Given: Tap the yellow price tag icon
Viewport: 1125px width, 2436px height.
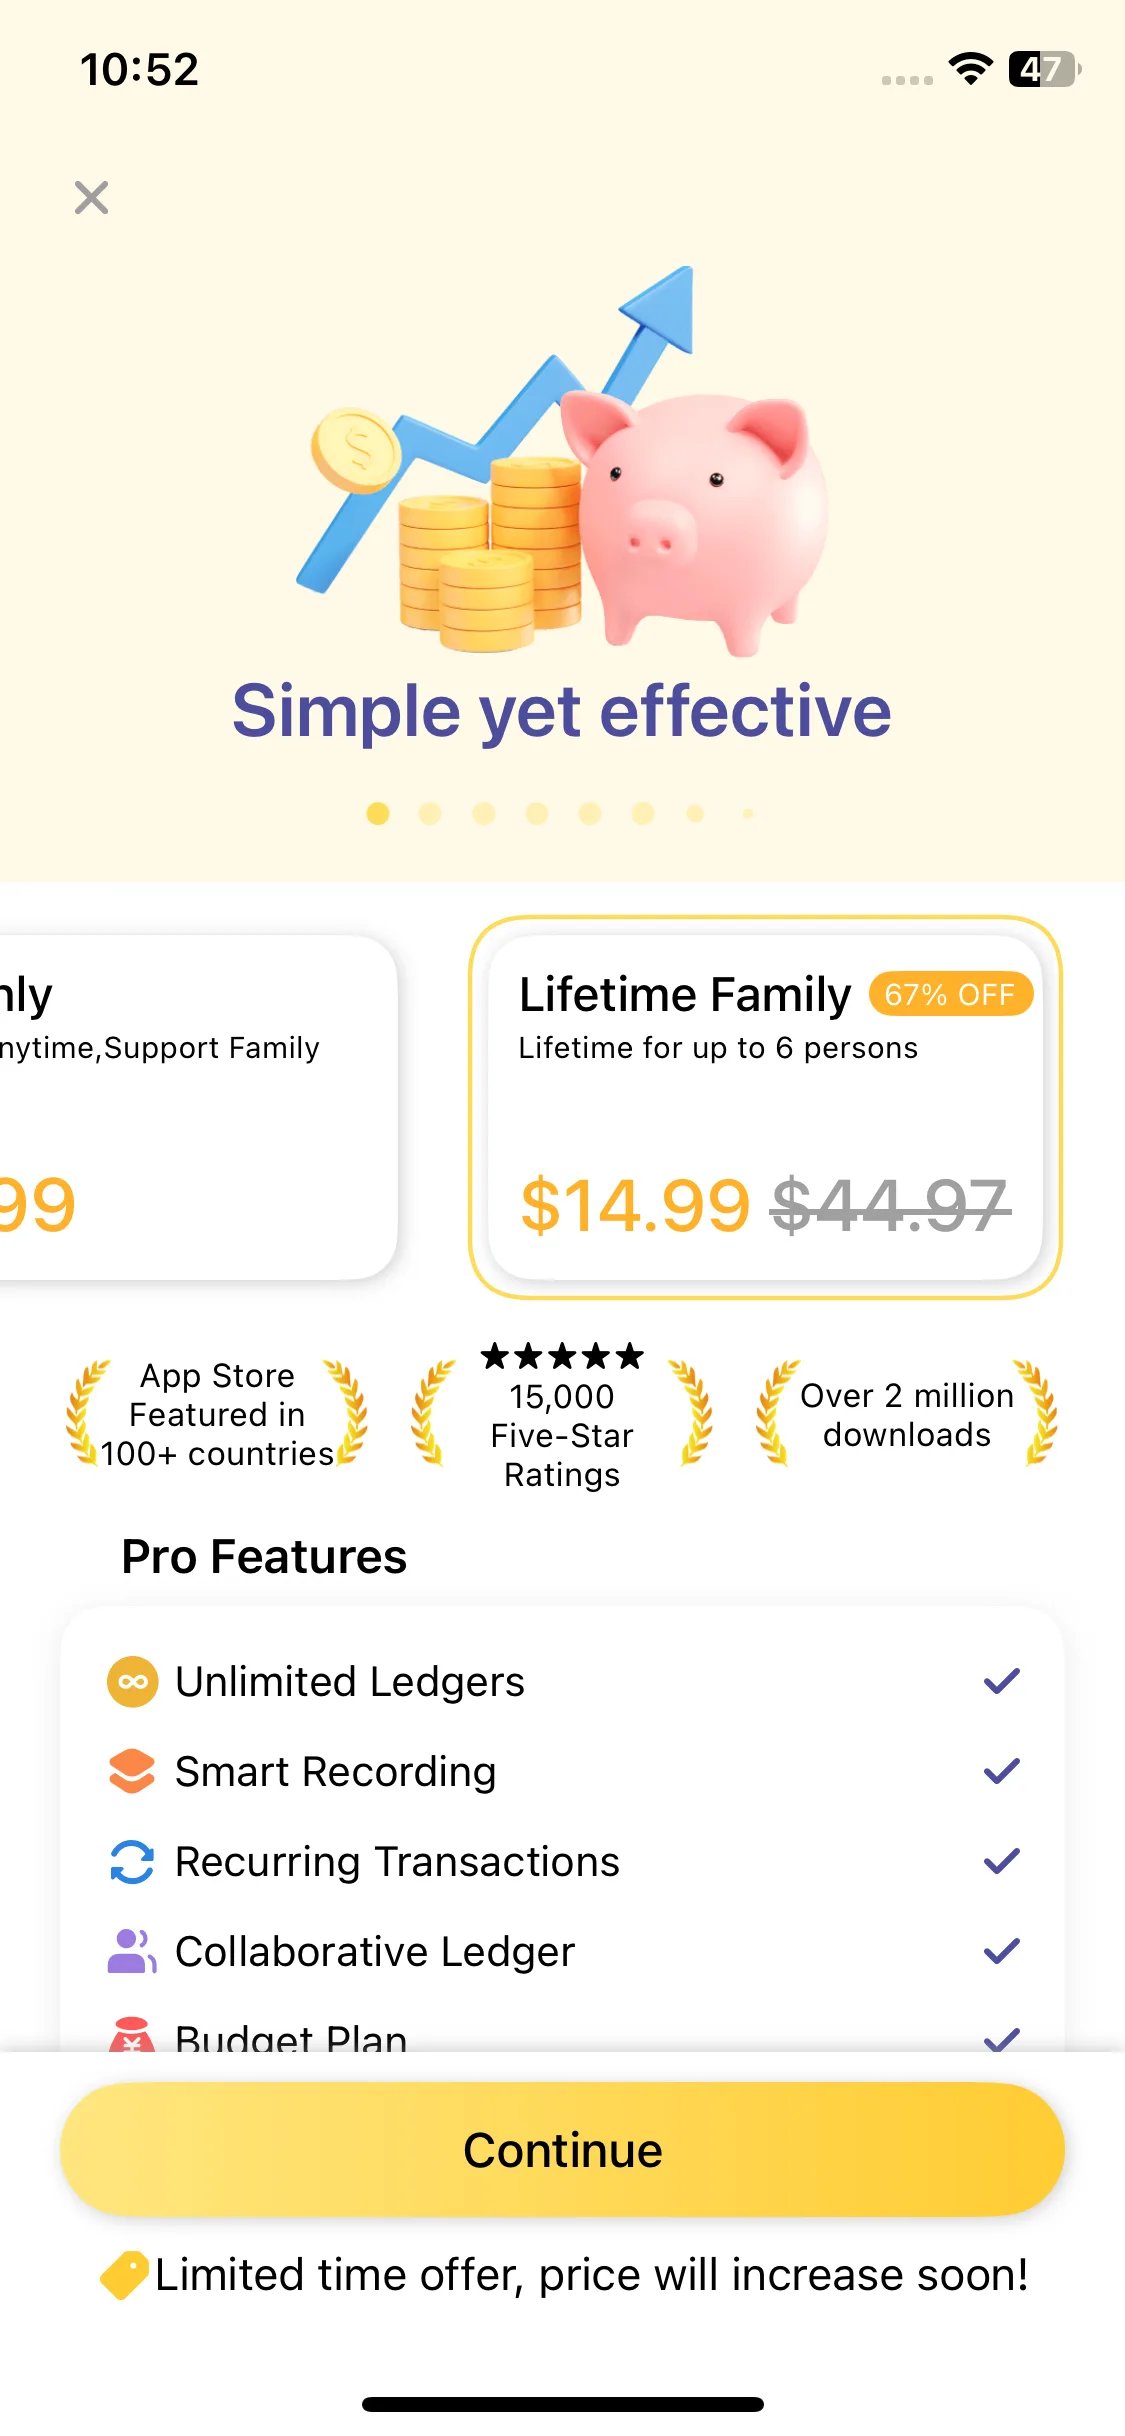Looking at the screenshot, I should pyautogui.click(x=125, y=2275).
